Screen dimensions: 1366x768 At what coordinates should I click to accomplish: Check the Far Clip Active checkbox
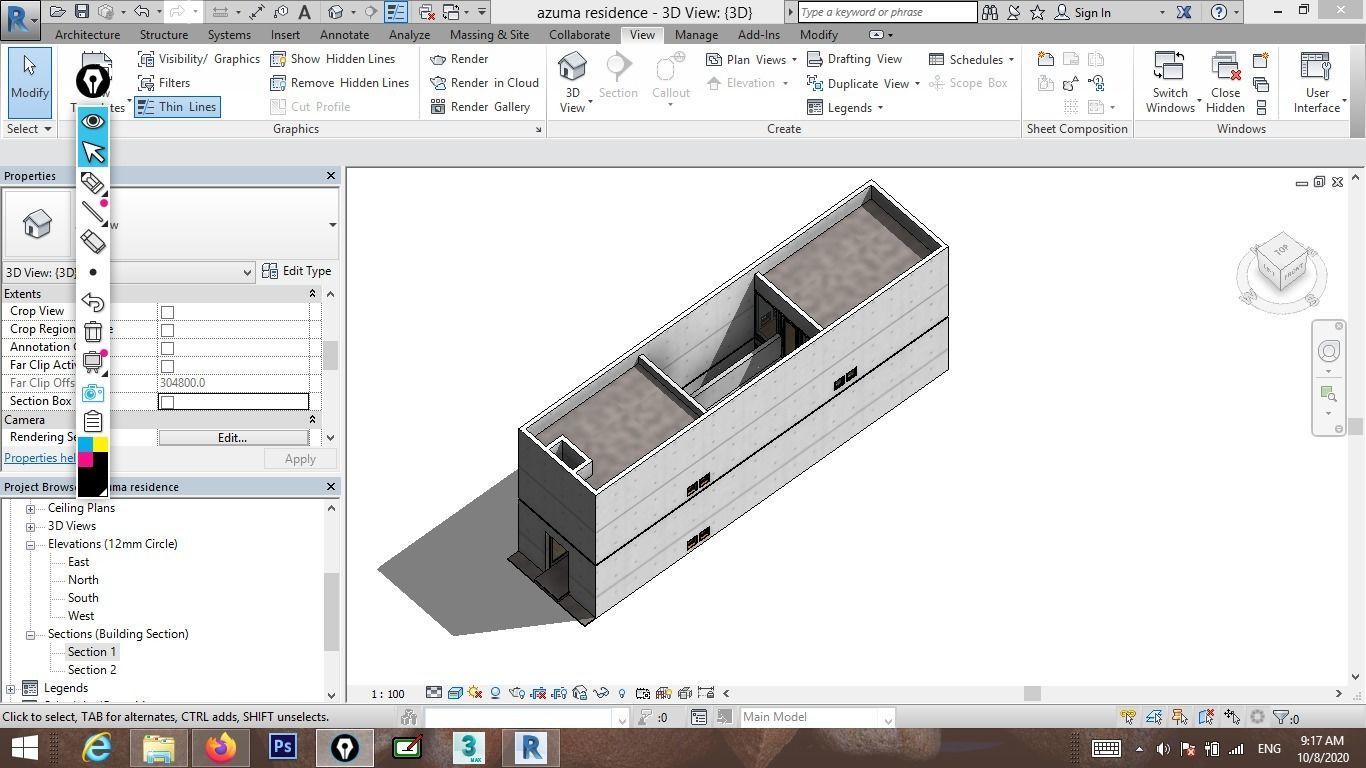point(167,366)
